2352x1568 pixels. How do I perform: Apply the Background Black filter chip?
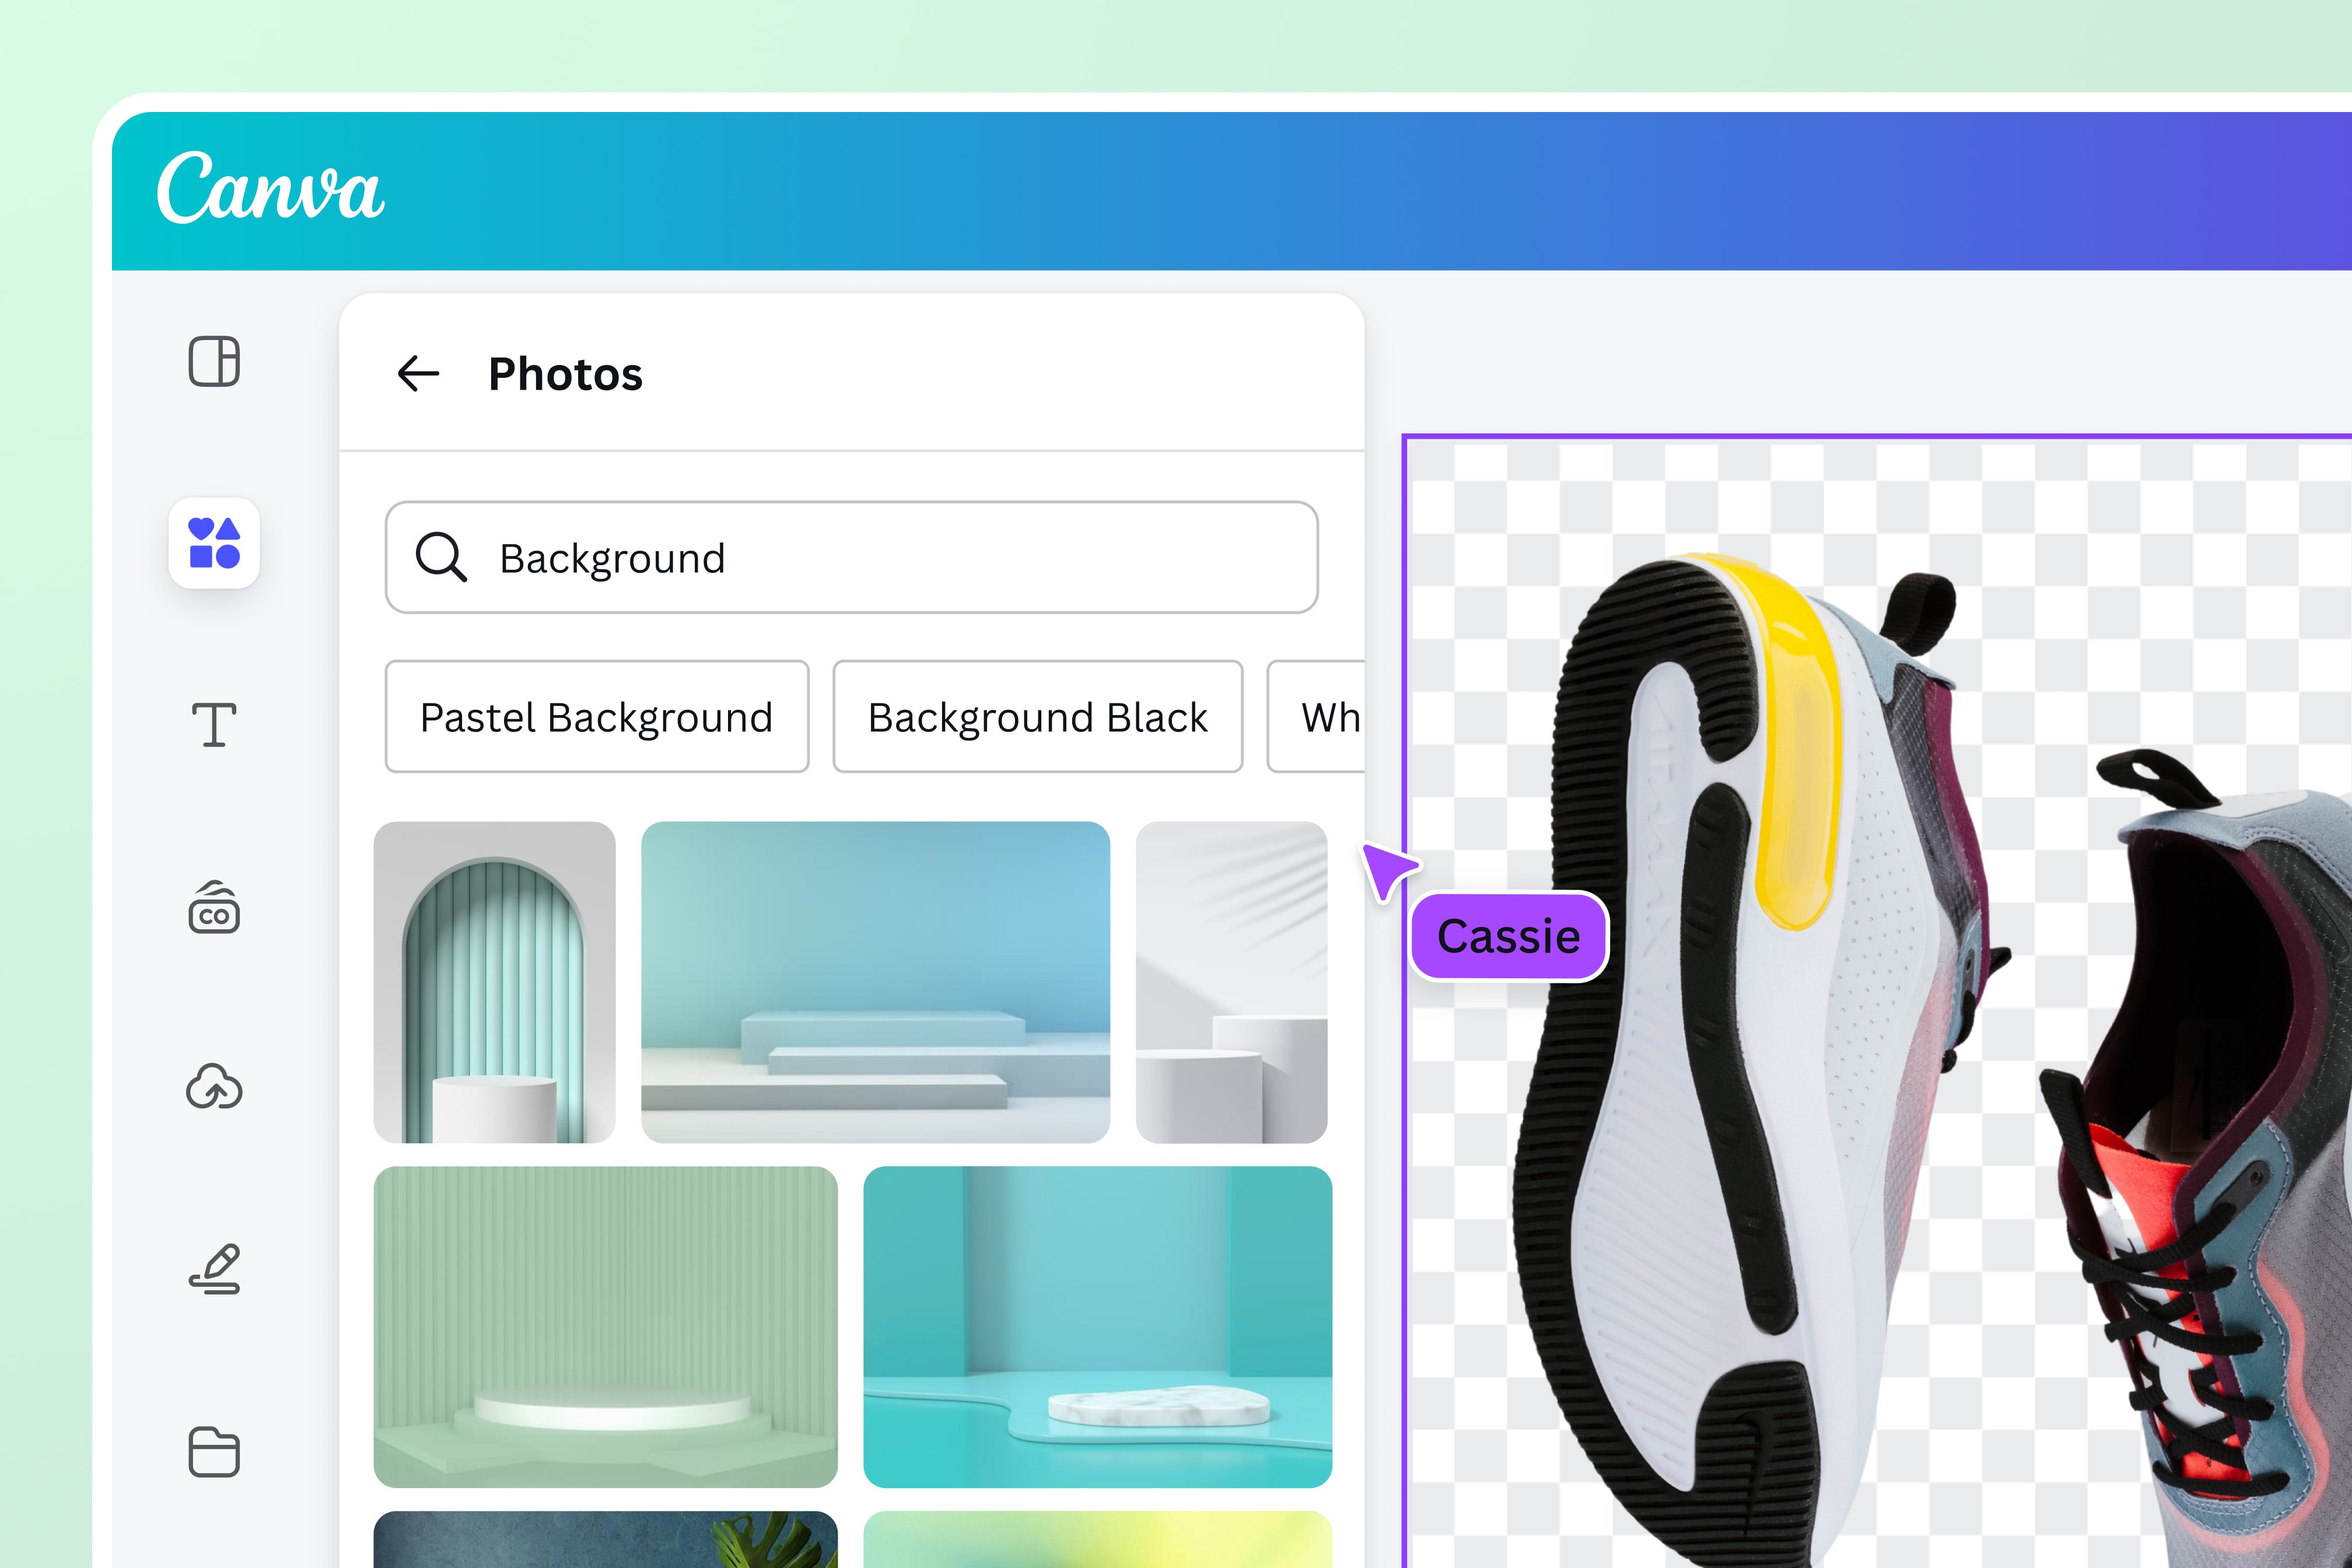pos(1037,717)
